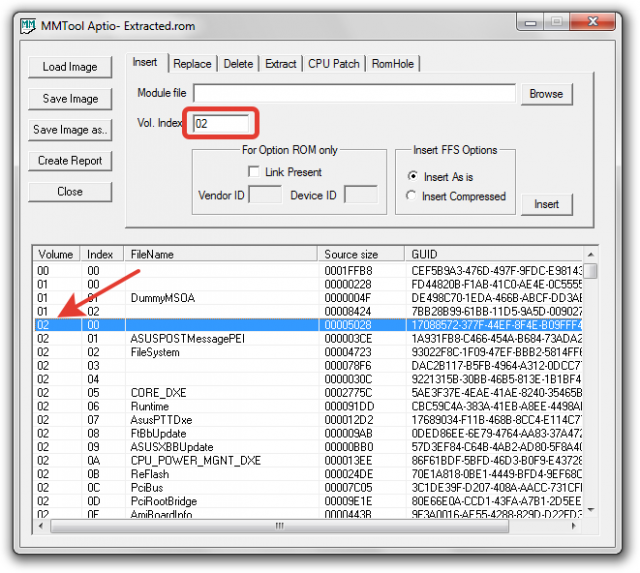Click highlighted source size 00005028
This screenshot has width=640, height=573.
pyautogui.click(x=348, y=325)
